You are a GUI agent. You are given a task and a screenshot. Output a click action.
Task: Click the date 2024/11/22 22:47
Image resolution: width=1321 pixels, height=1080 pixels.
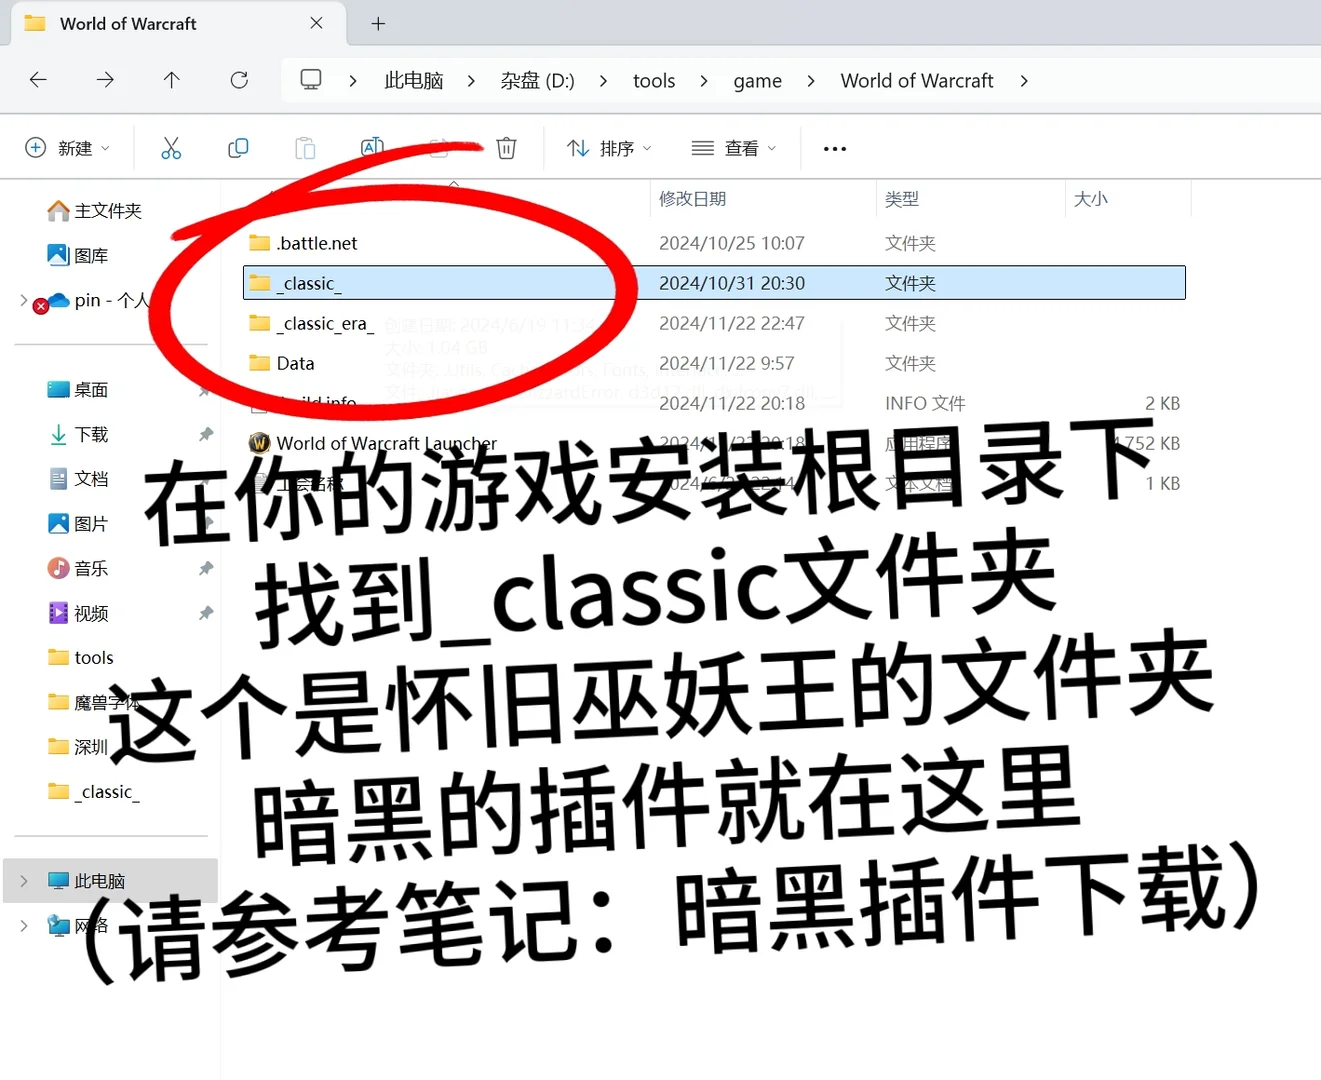point(732,323)
